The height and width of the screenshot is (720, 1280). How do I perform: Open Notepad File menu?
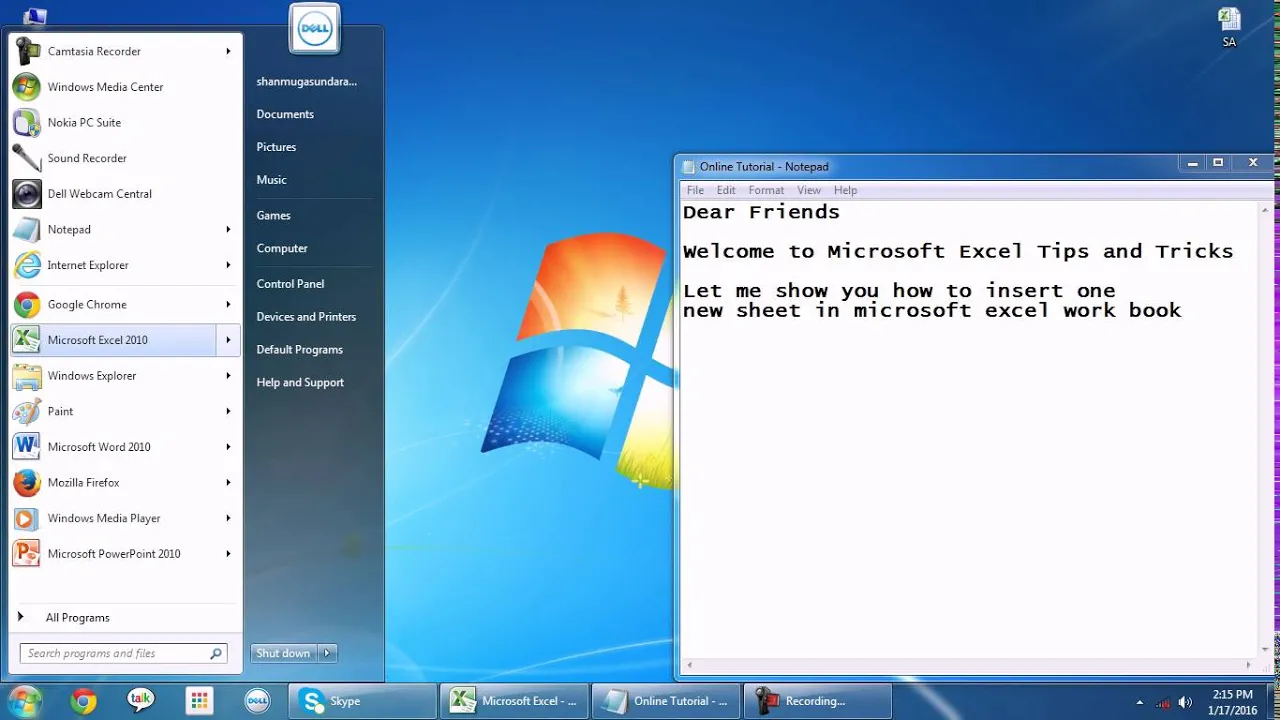tap(695, 190)
